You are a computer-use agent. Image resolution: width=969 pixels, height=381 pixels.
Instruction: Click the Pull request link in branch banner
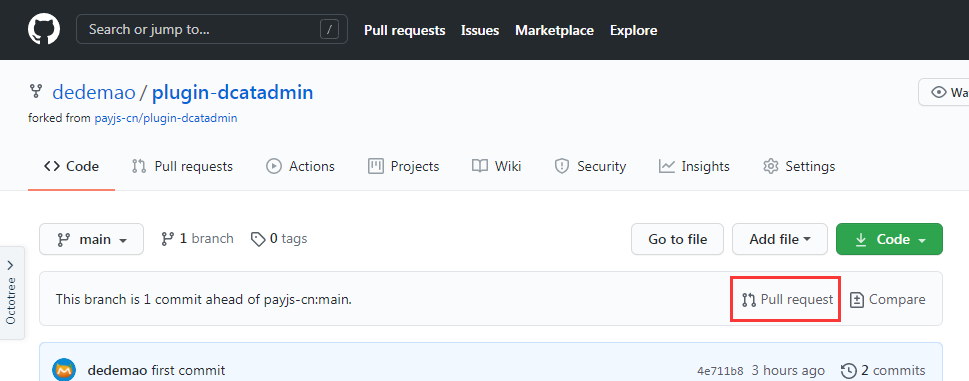point(787,300)
